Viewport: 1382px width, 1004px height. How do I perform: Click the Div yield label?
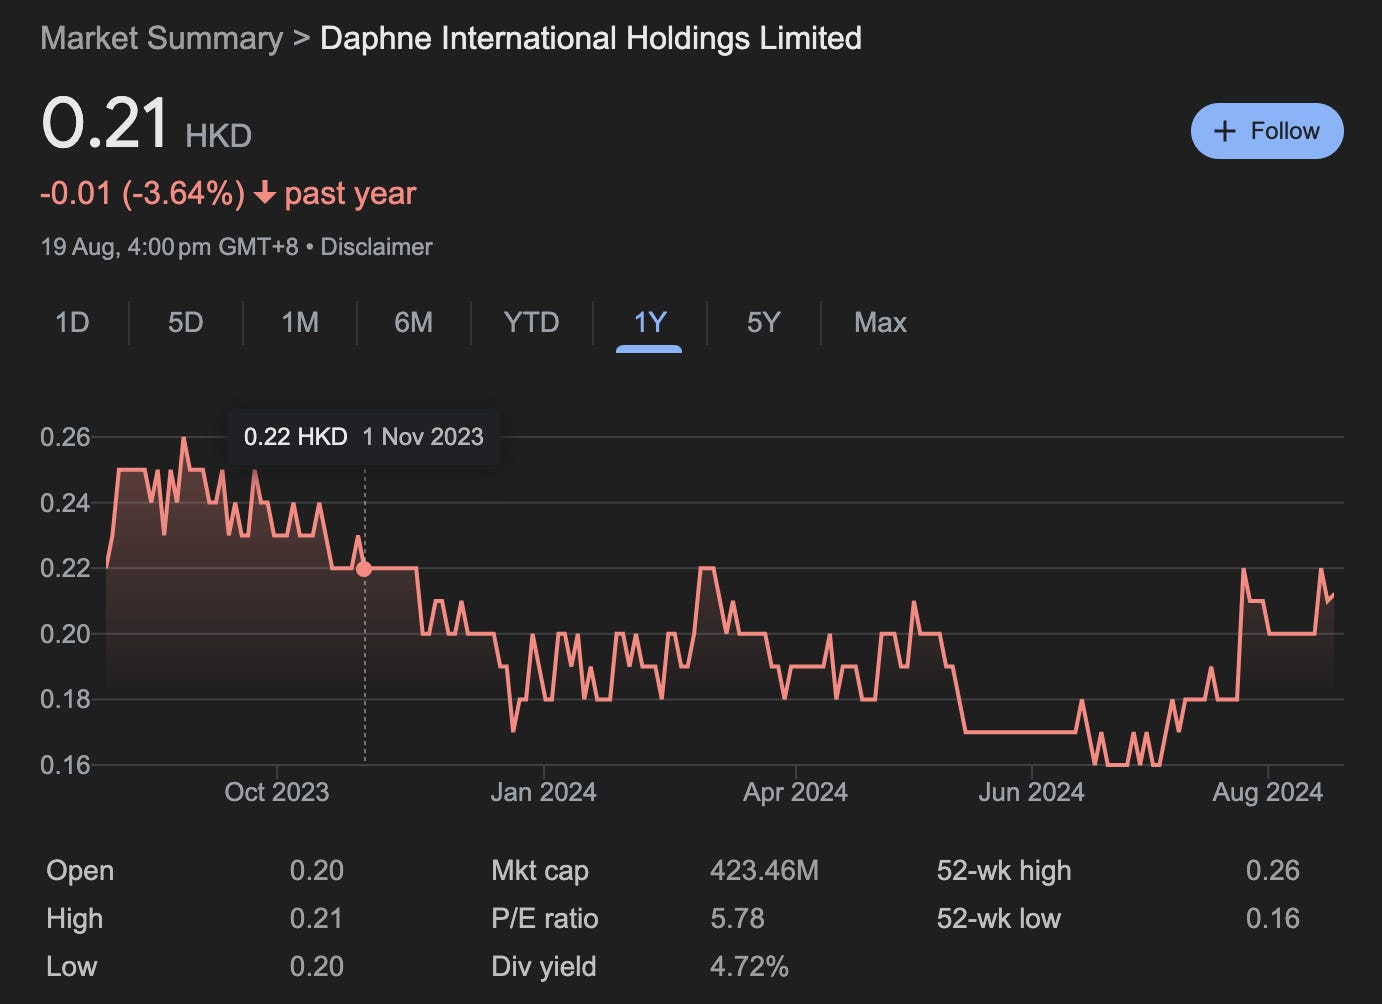click(544, 967)
